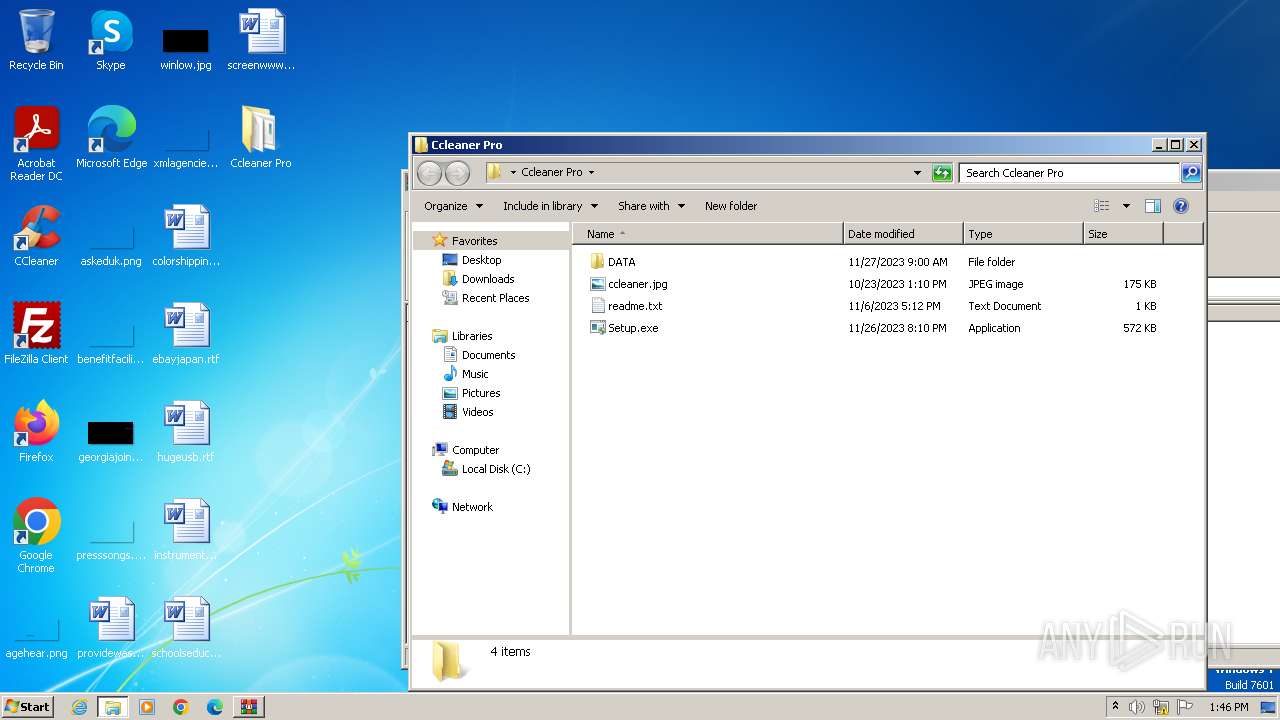Open Edge from the taskbar

(215, 707)
